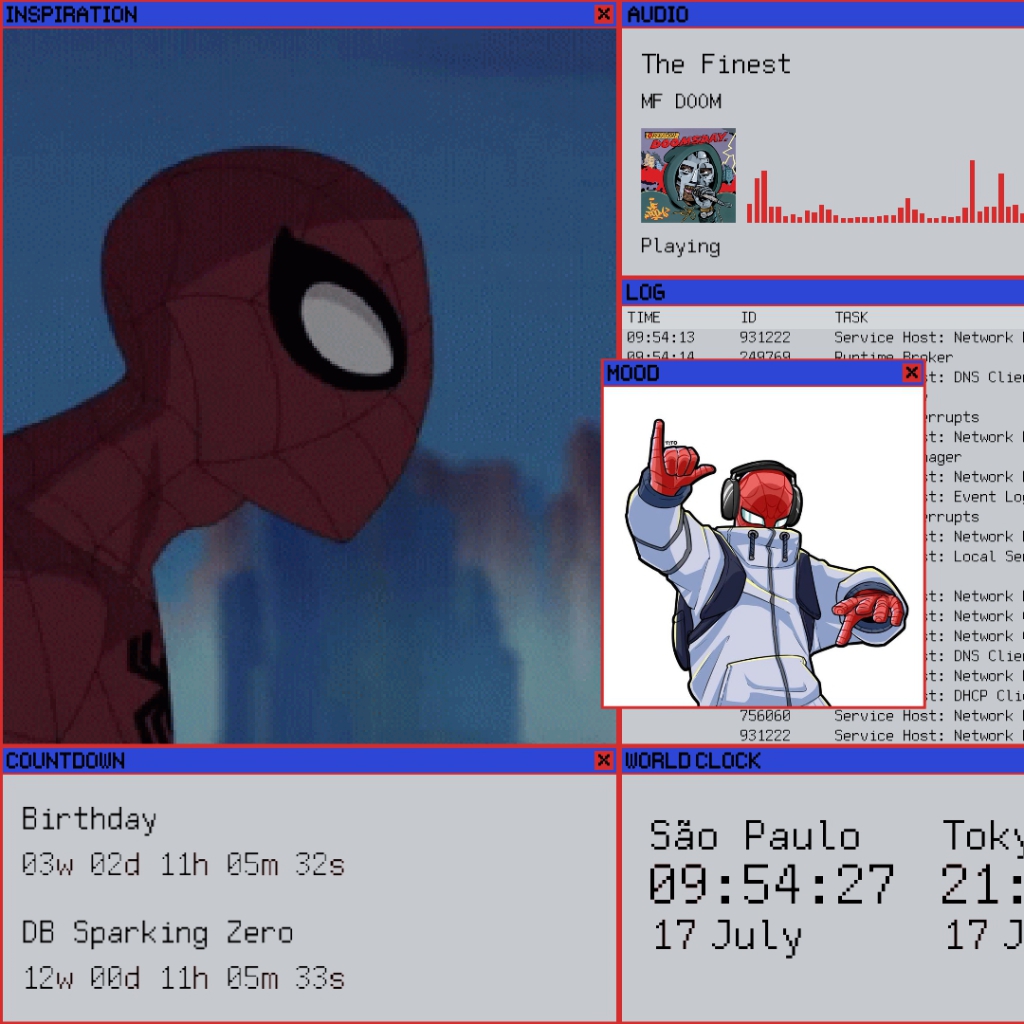Click the DB Sparking Zero countdown label

coord(157,933)
